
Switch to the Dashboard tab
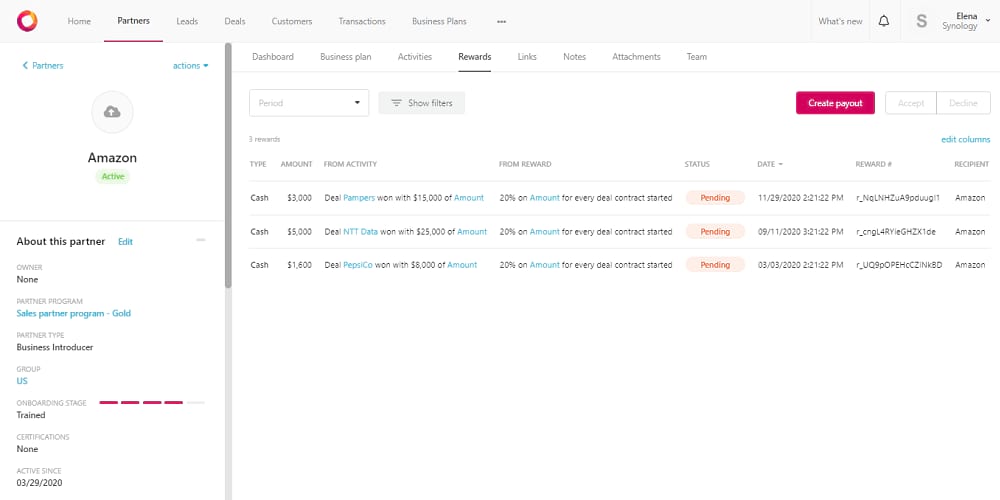point(273,57)
